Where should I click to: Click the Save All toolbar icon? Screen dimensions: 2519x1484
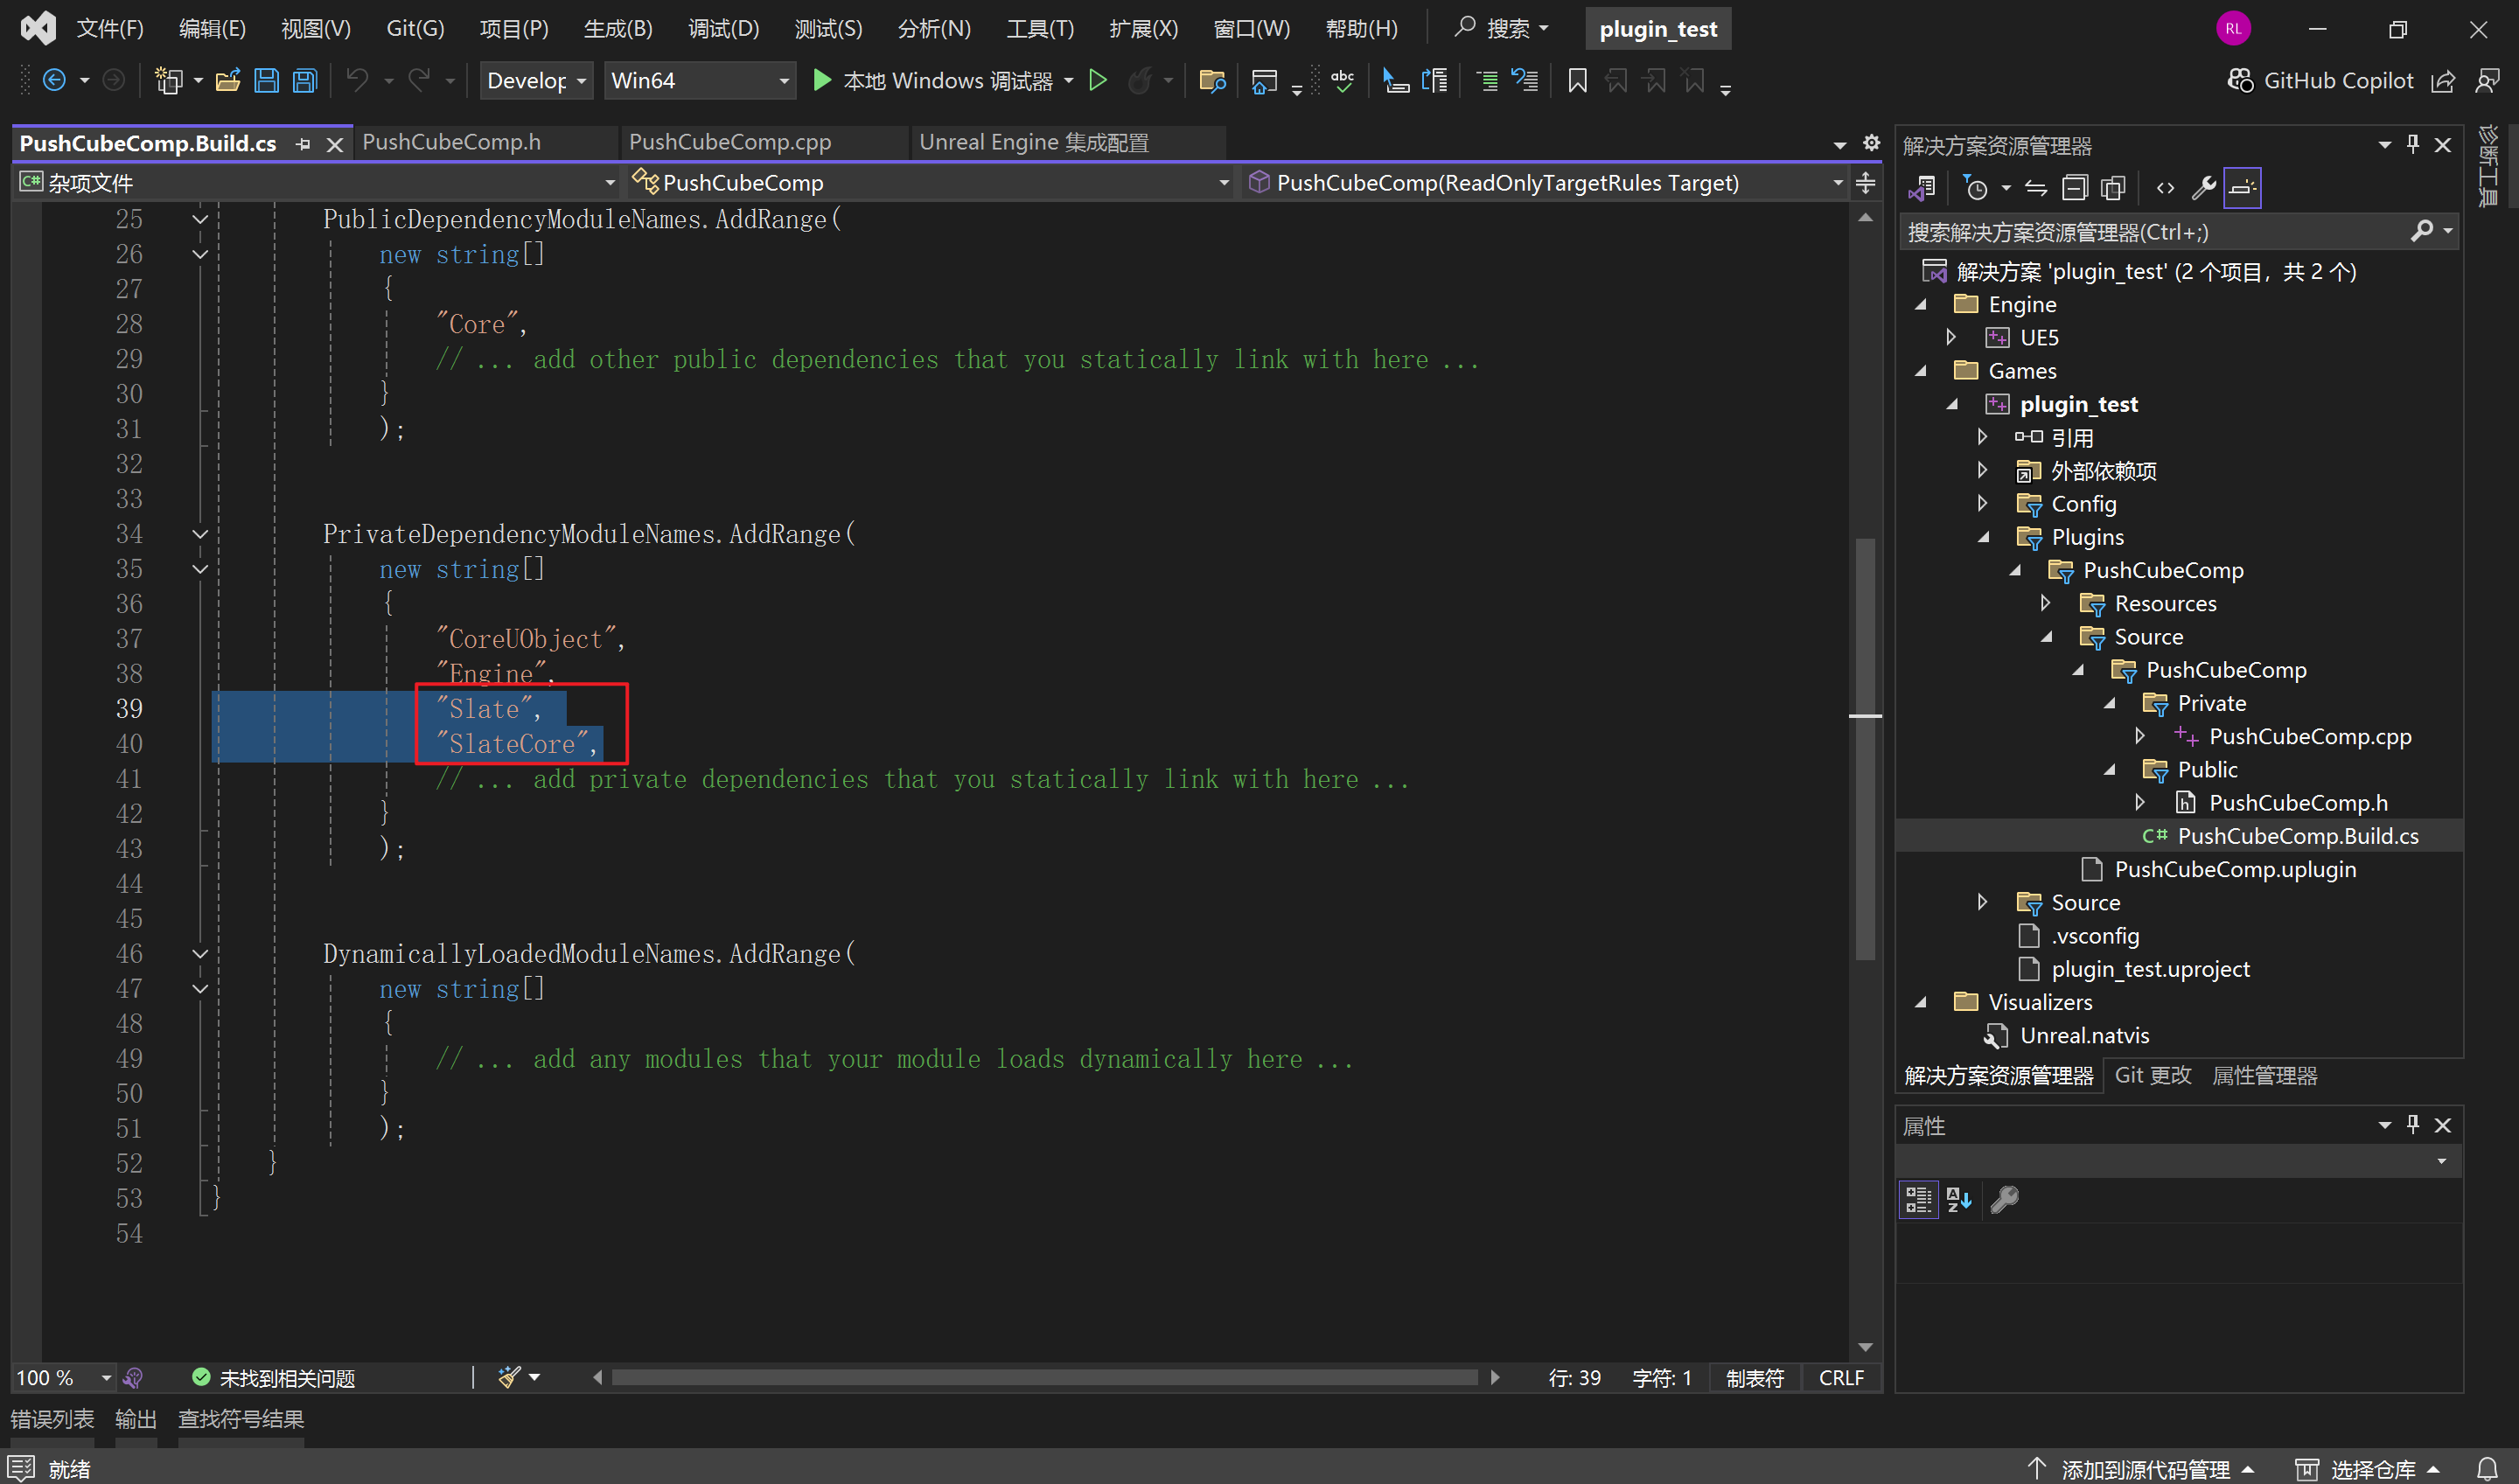(305, 81)
